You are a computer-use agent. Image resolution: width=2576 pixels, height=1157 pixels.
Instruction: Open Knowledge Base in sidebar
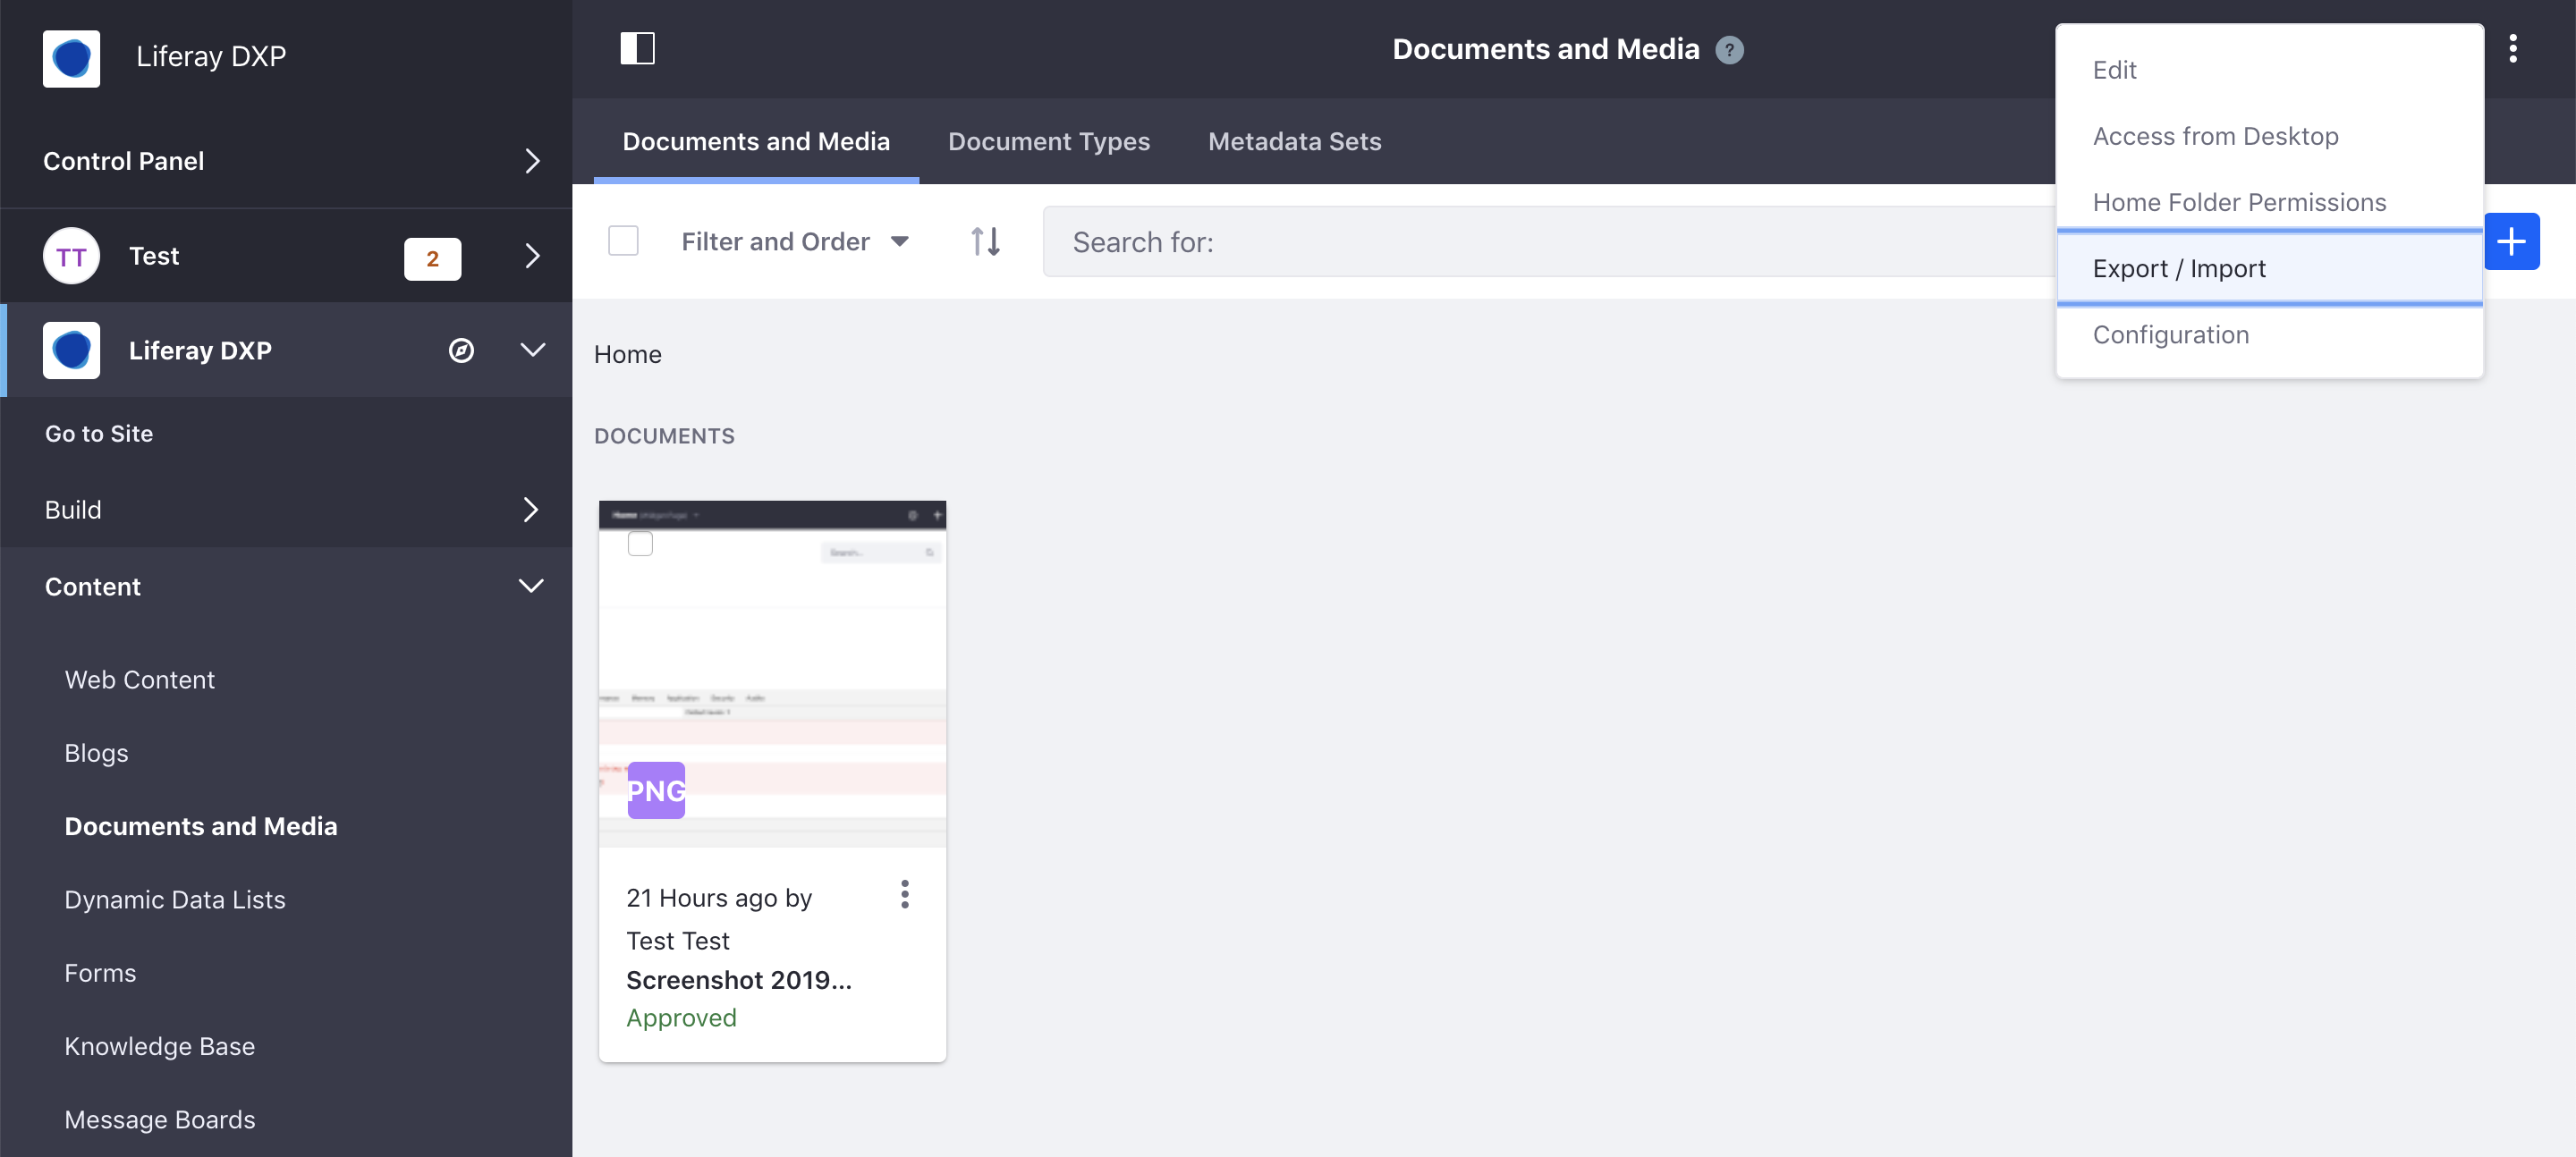(x=160, y=1046)
